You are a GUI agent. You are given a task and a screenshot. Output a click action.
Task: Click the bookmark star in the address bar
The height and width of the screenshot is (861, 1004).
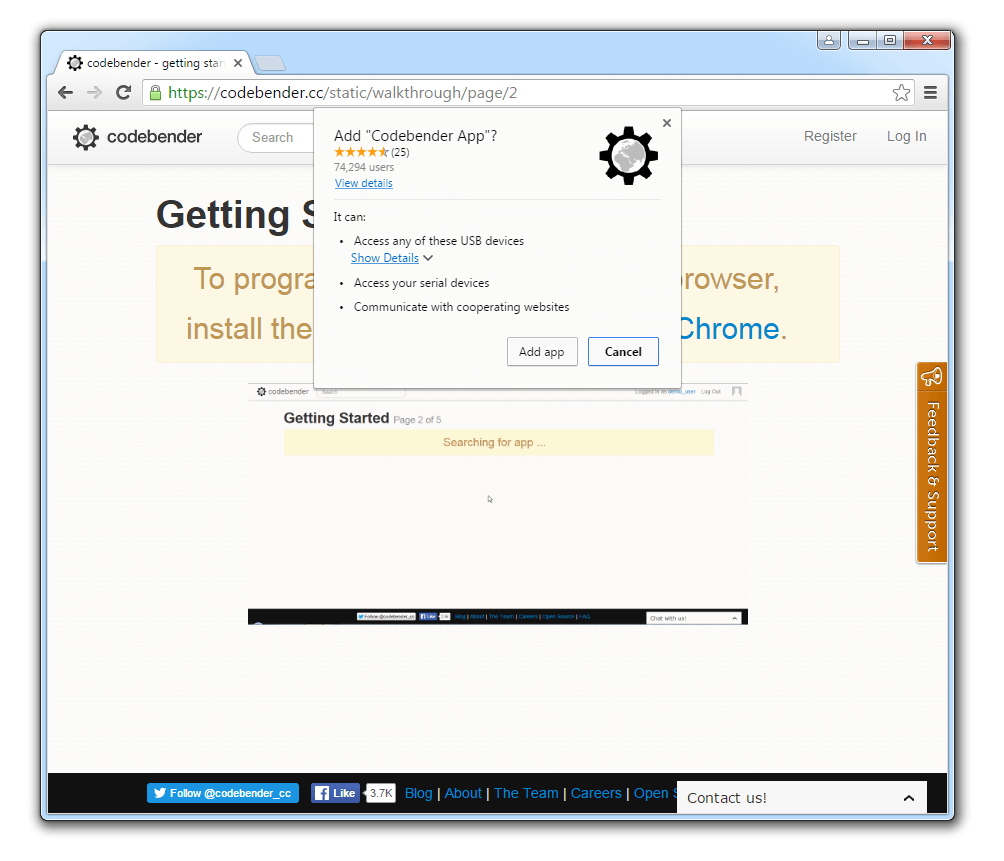pyautogui.click(x=901, y=92)
